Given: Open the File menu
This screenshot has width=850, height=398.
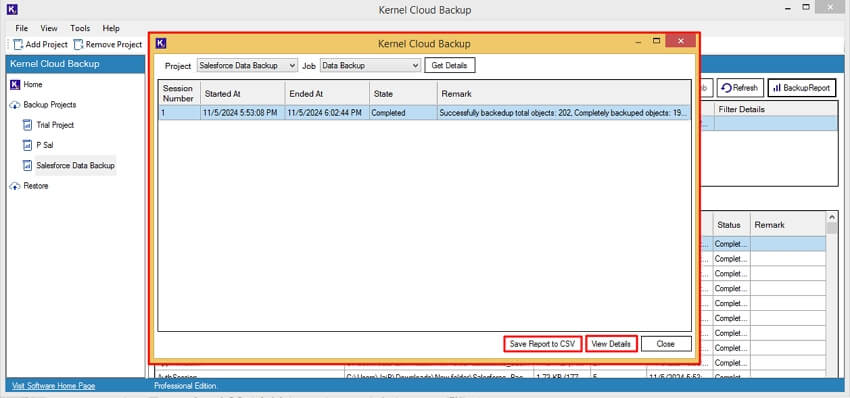Looking at the screenshot, I should tap(22, 28).
